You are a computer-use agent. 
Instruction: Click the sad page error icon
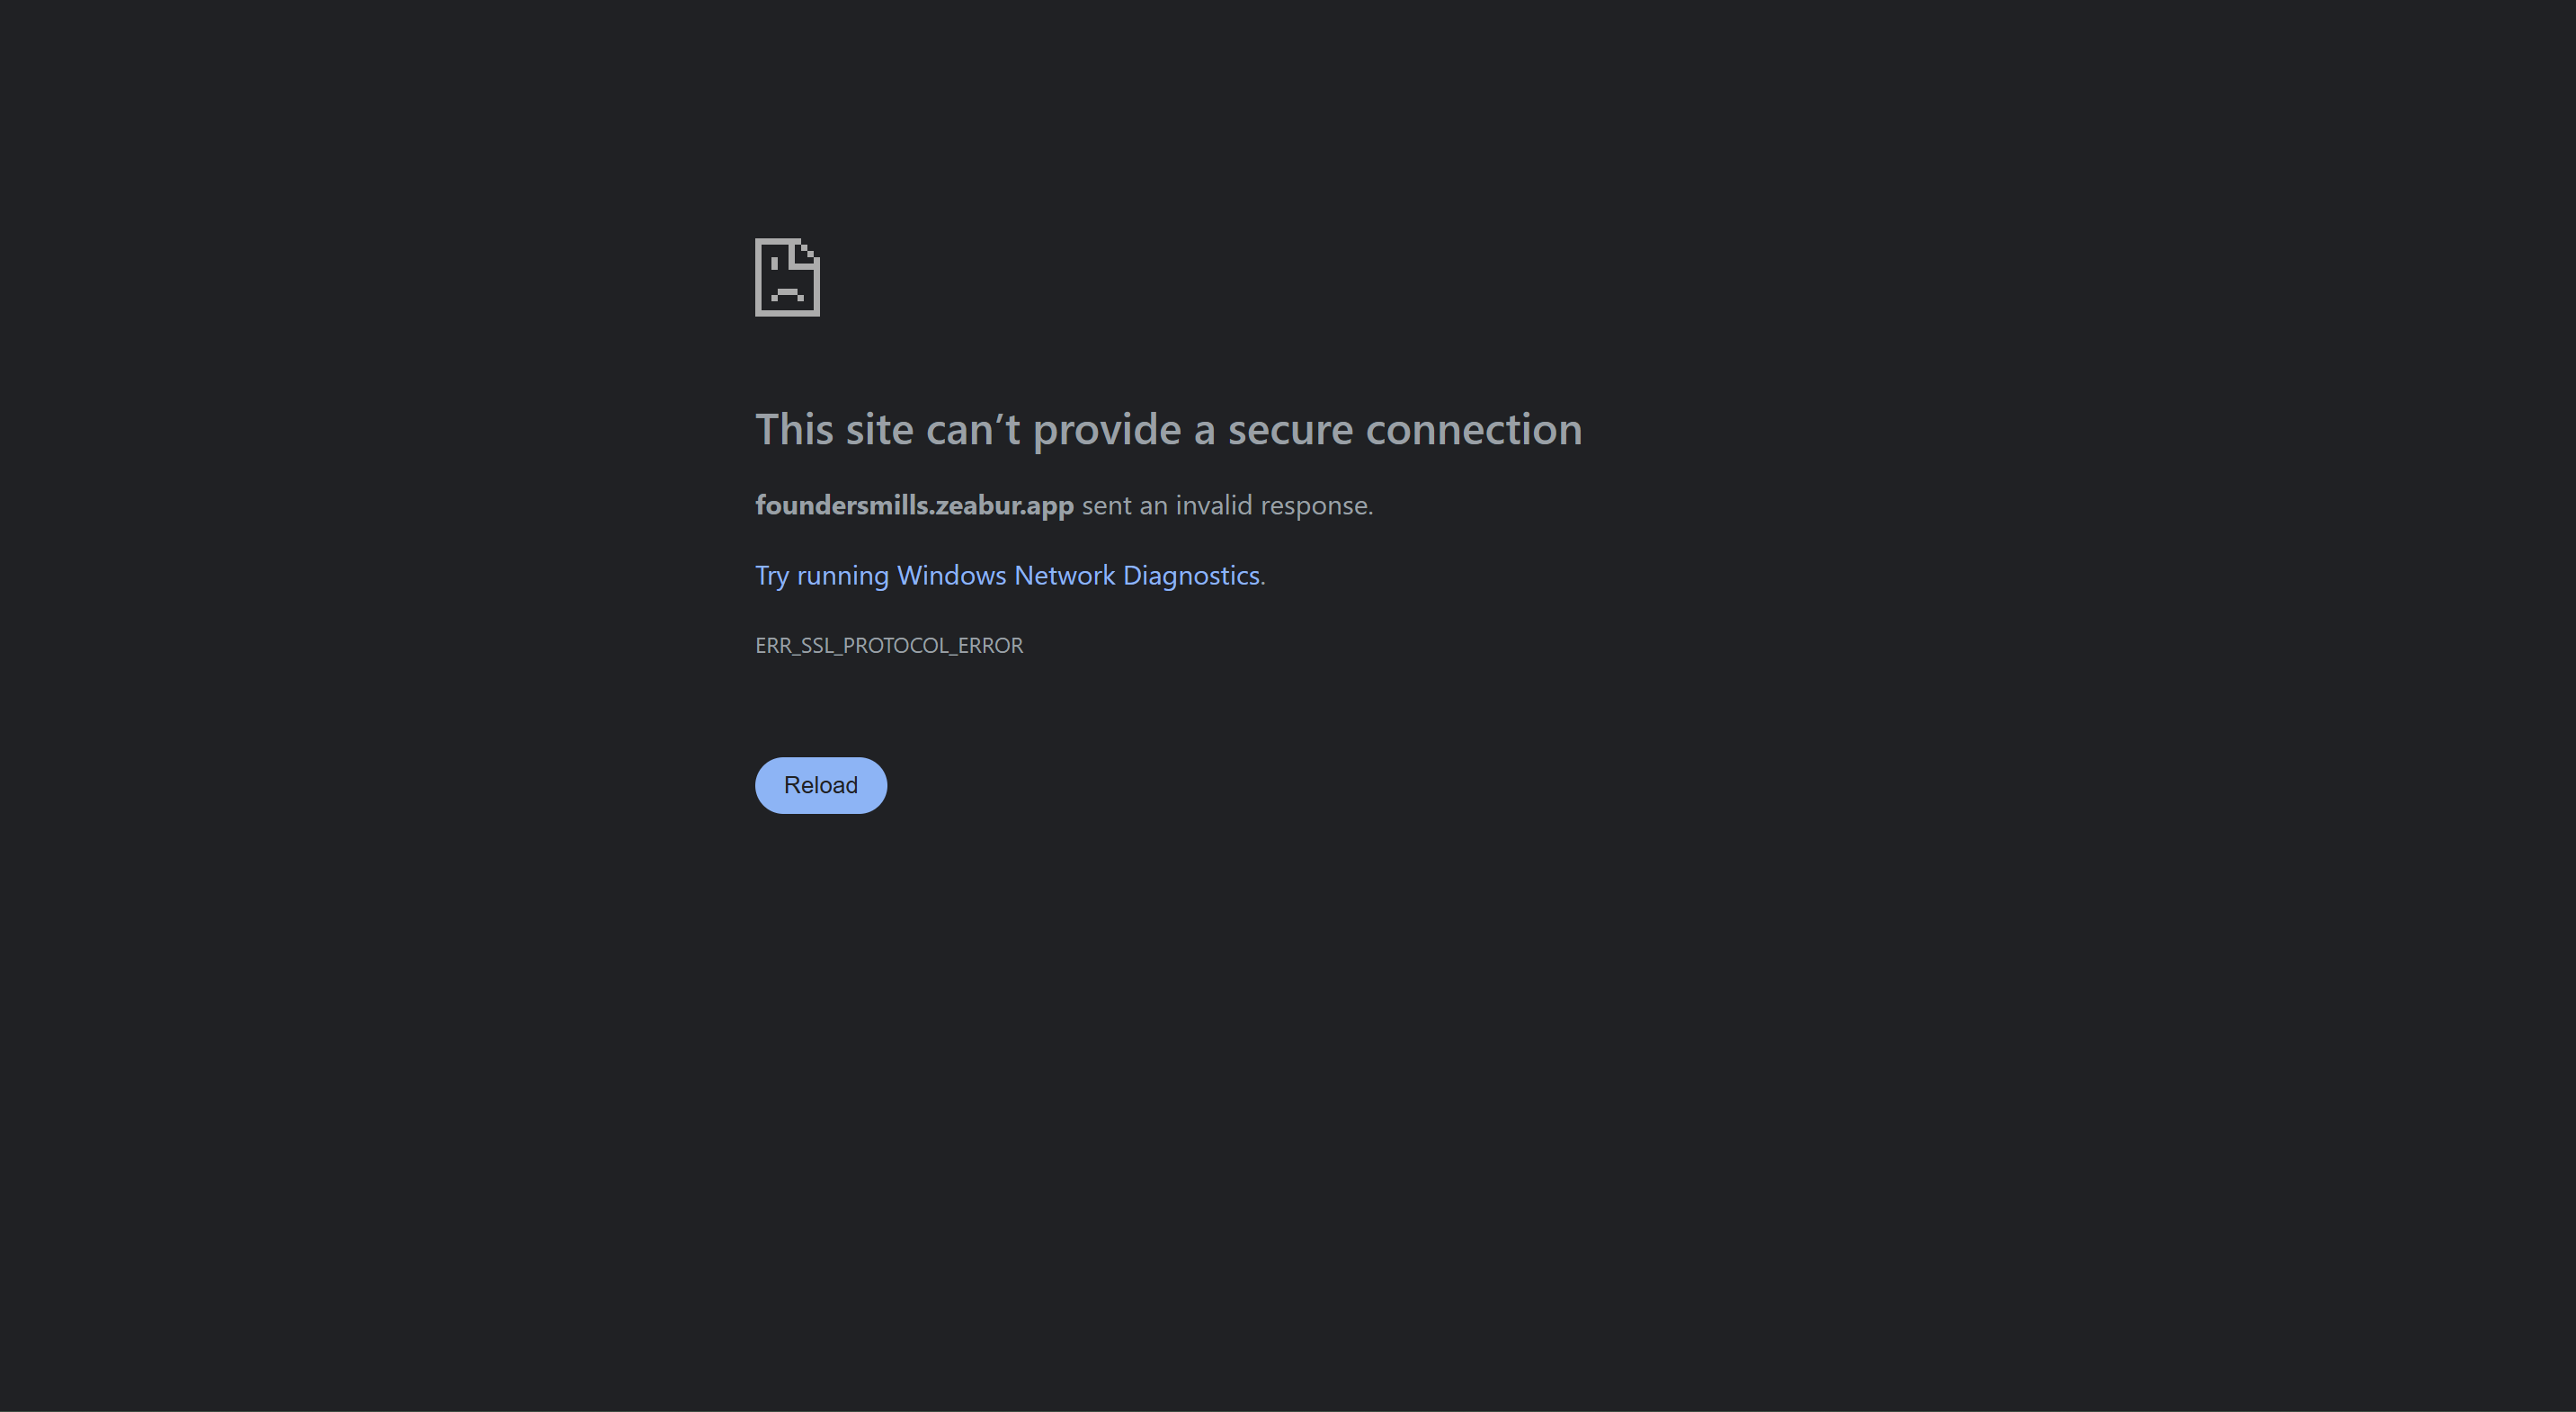787,277
